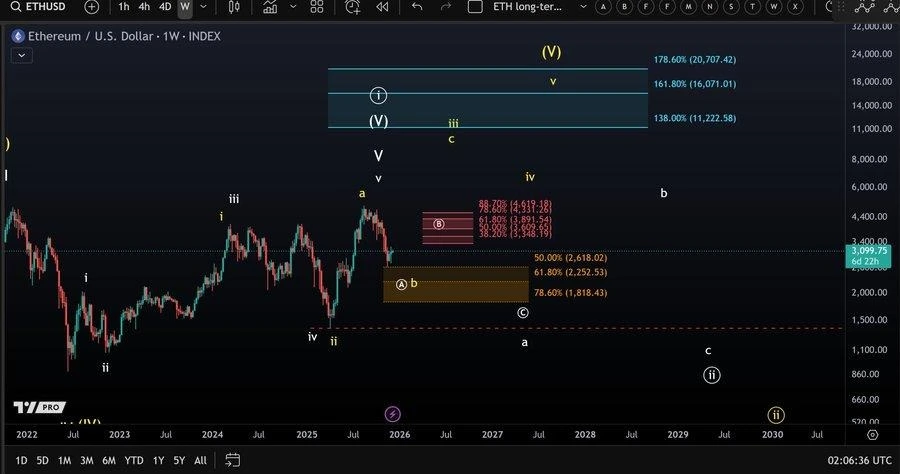Image resolution: width=900 pixels, height=474 pixels.
Task: Pick the path drawing tool in the floating toolbar
Action: [x=864, y=7]
